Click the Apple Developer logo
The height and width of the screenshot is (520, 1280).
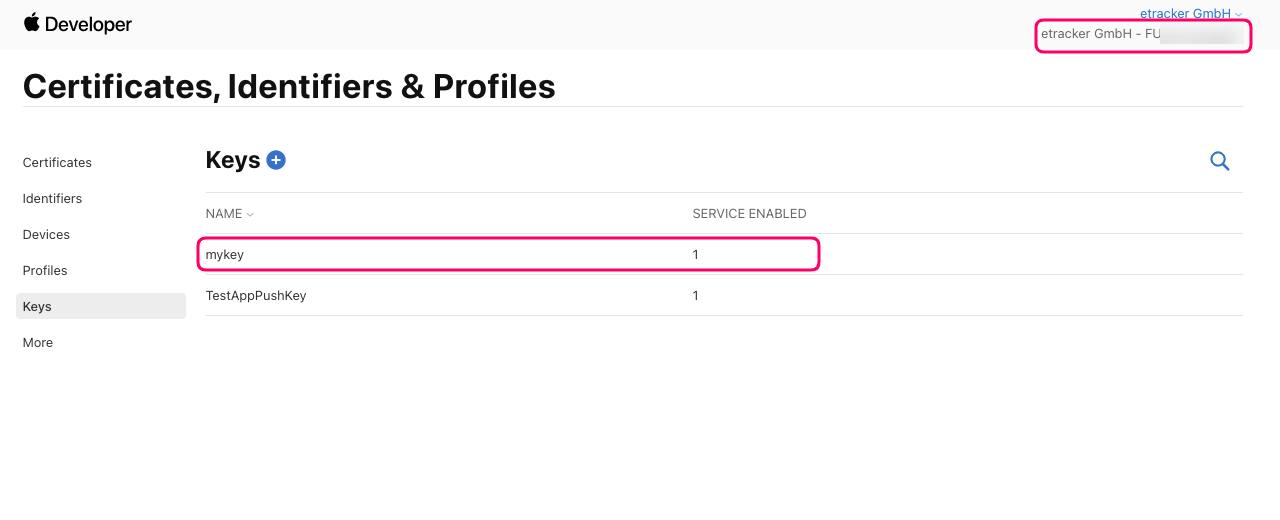(x=31, y=23)
